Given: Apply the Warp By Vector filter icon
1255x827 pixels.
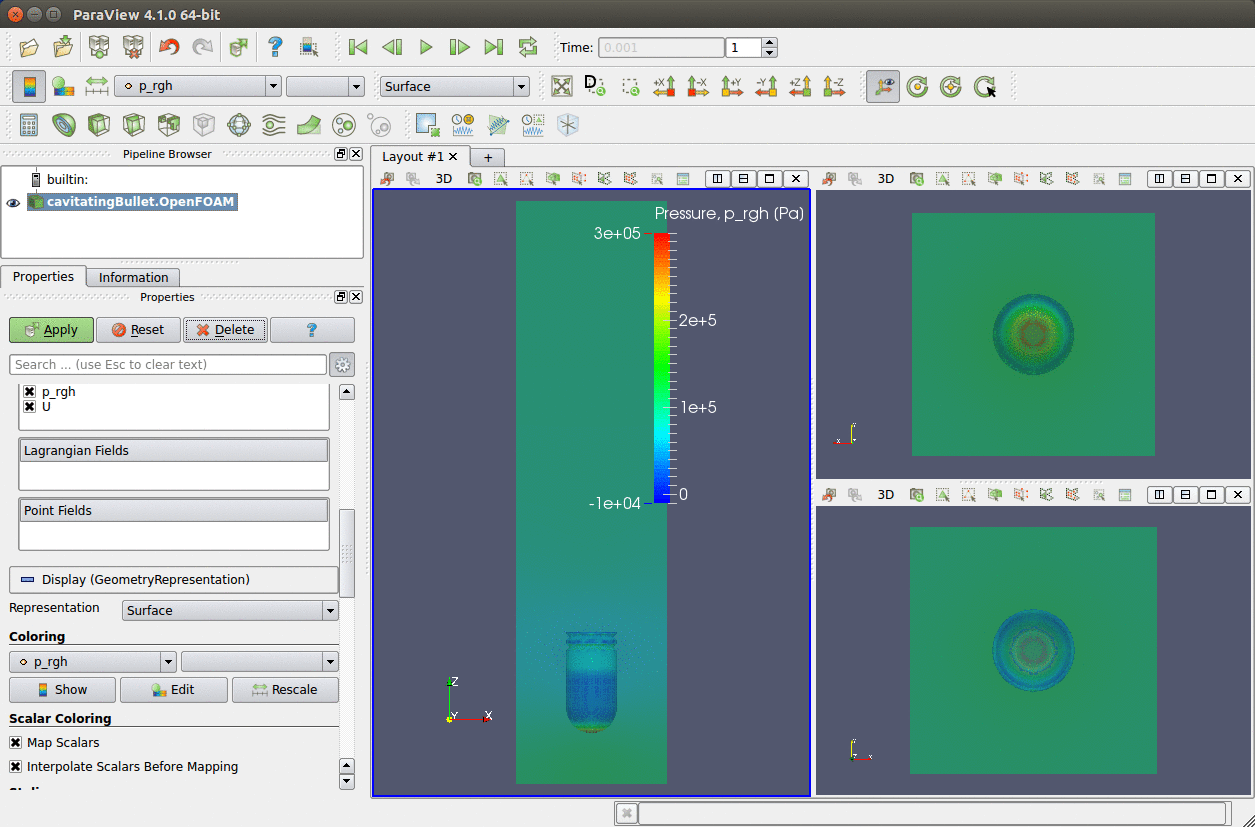Looking at the screenshot, I should pyautogui.click(x=309, y=125).
